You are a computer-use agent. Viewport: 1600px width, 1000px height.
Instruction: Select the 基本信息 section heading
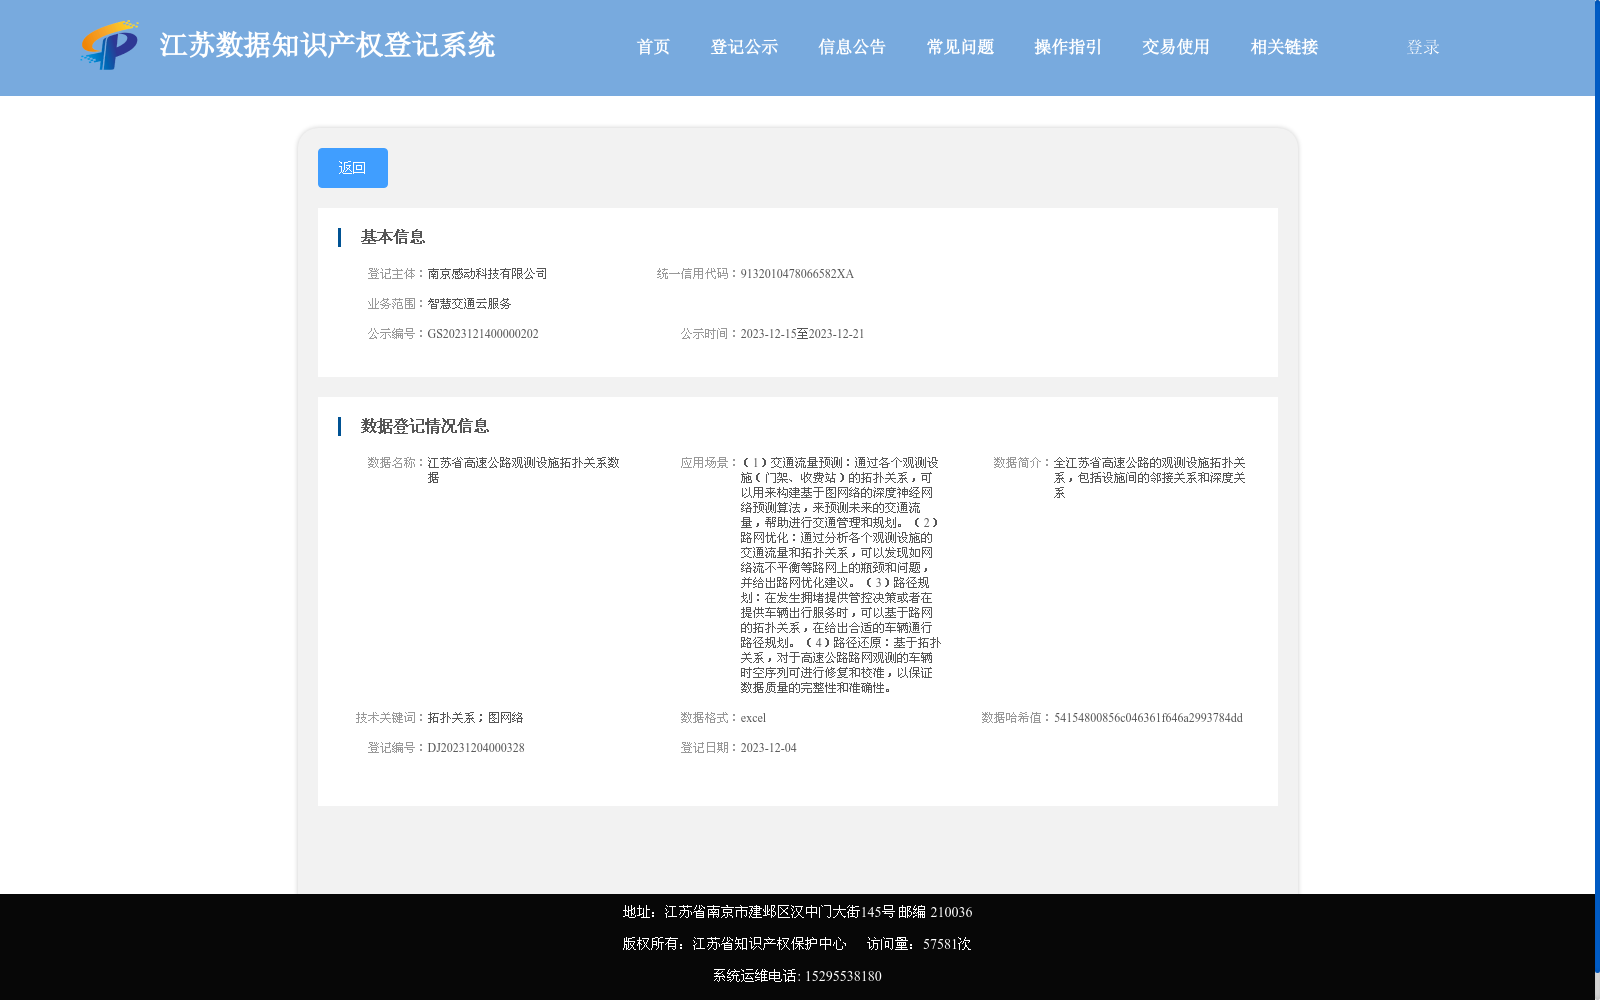[393, 237]
